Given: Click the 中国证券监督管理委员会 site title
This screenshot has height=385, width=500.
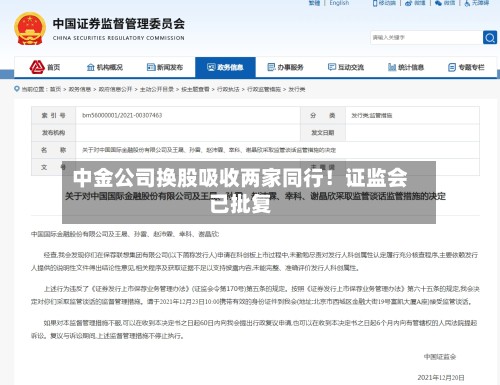Looking at the screenshot, I should coord(119,24).
